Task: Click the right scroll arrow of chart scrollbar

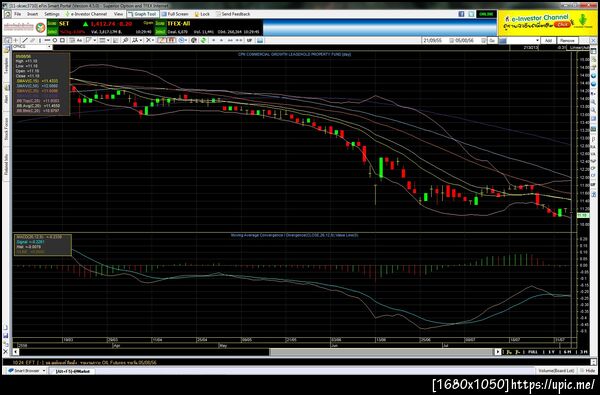Action: click(x=497, y=351)
